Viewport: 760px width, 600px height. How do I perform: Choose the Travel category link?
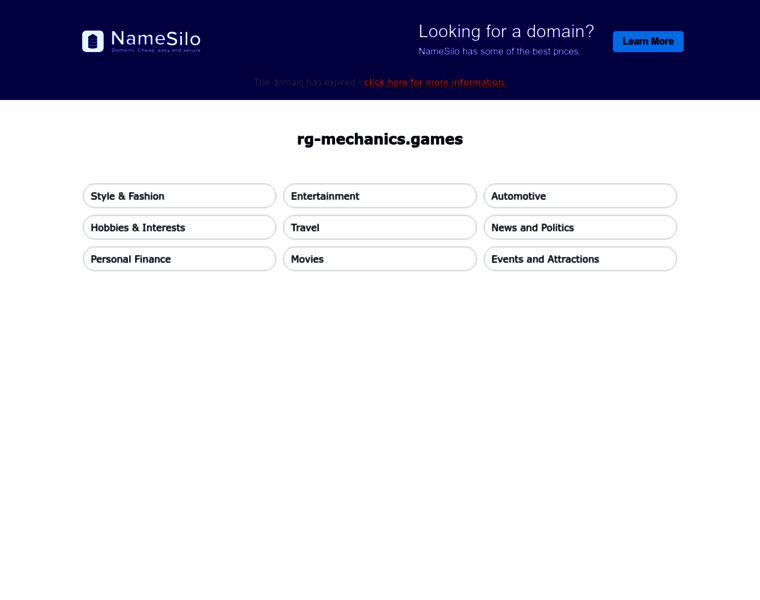tap(380, 227)
